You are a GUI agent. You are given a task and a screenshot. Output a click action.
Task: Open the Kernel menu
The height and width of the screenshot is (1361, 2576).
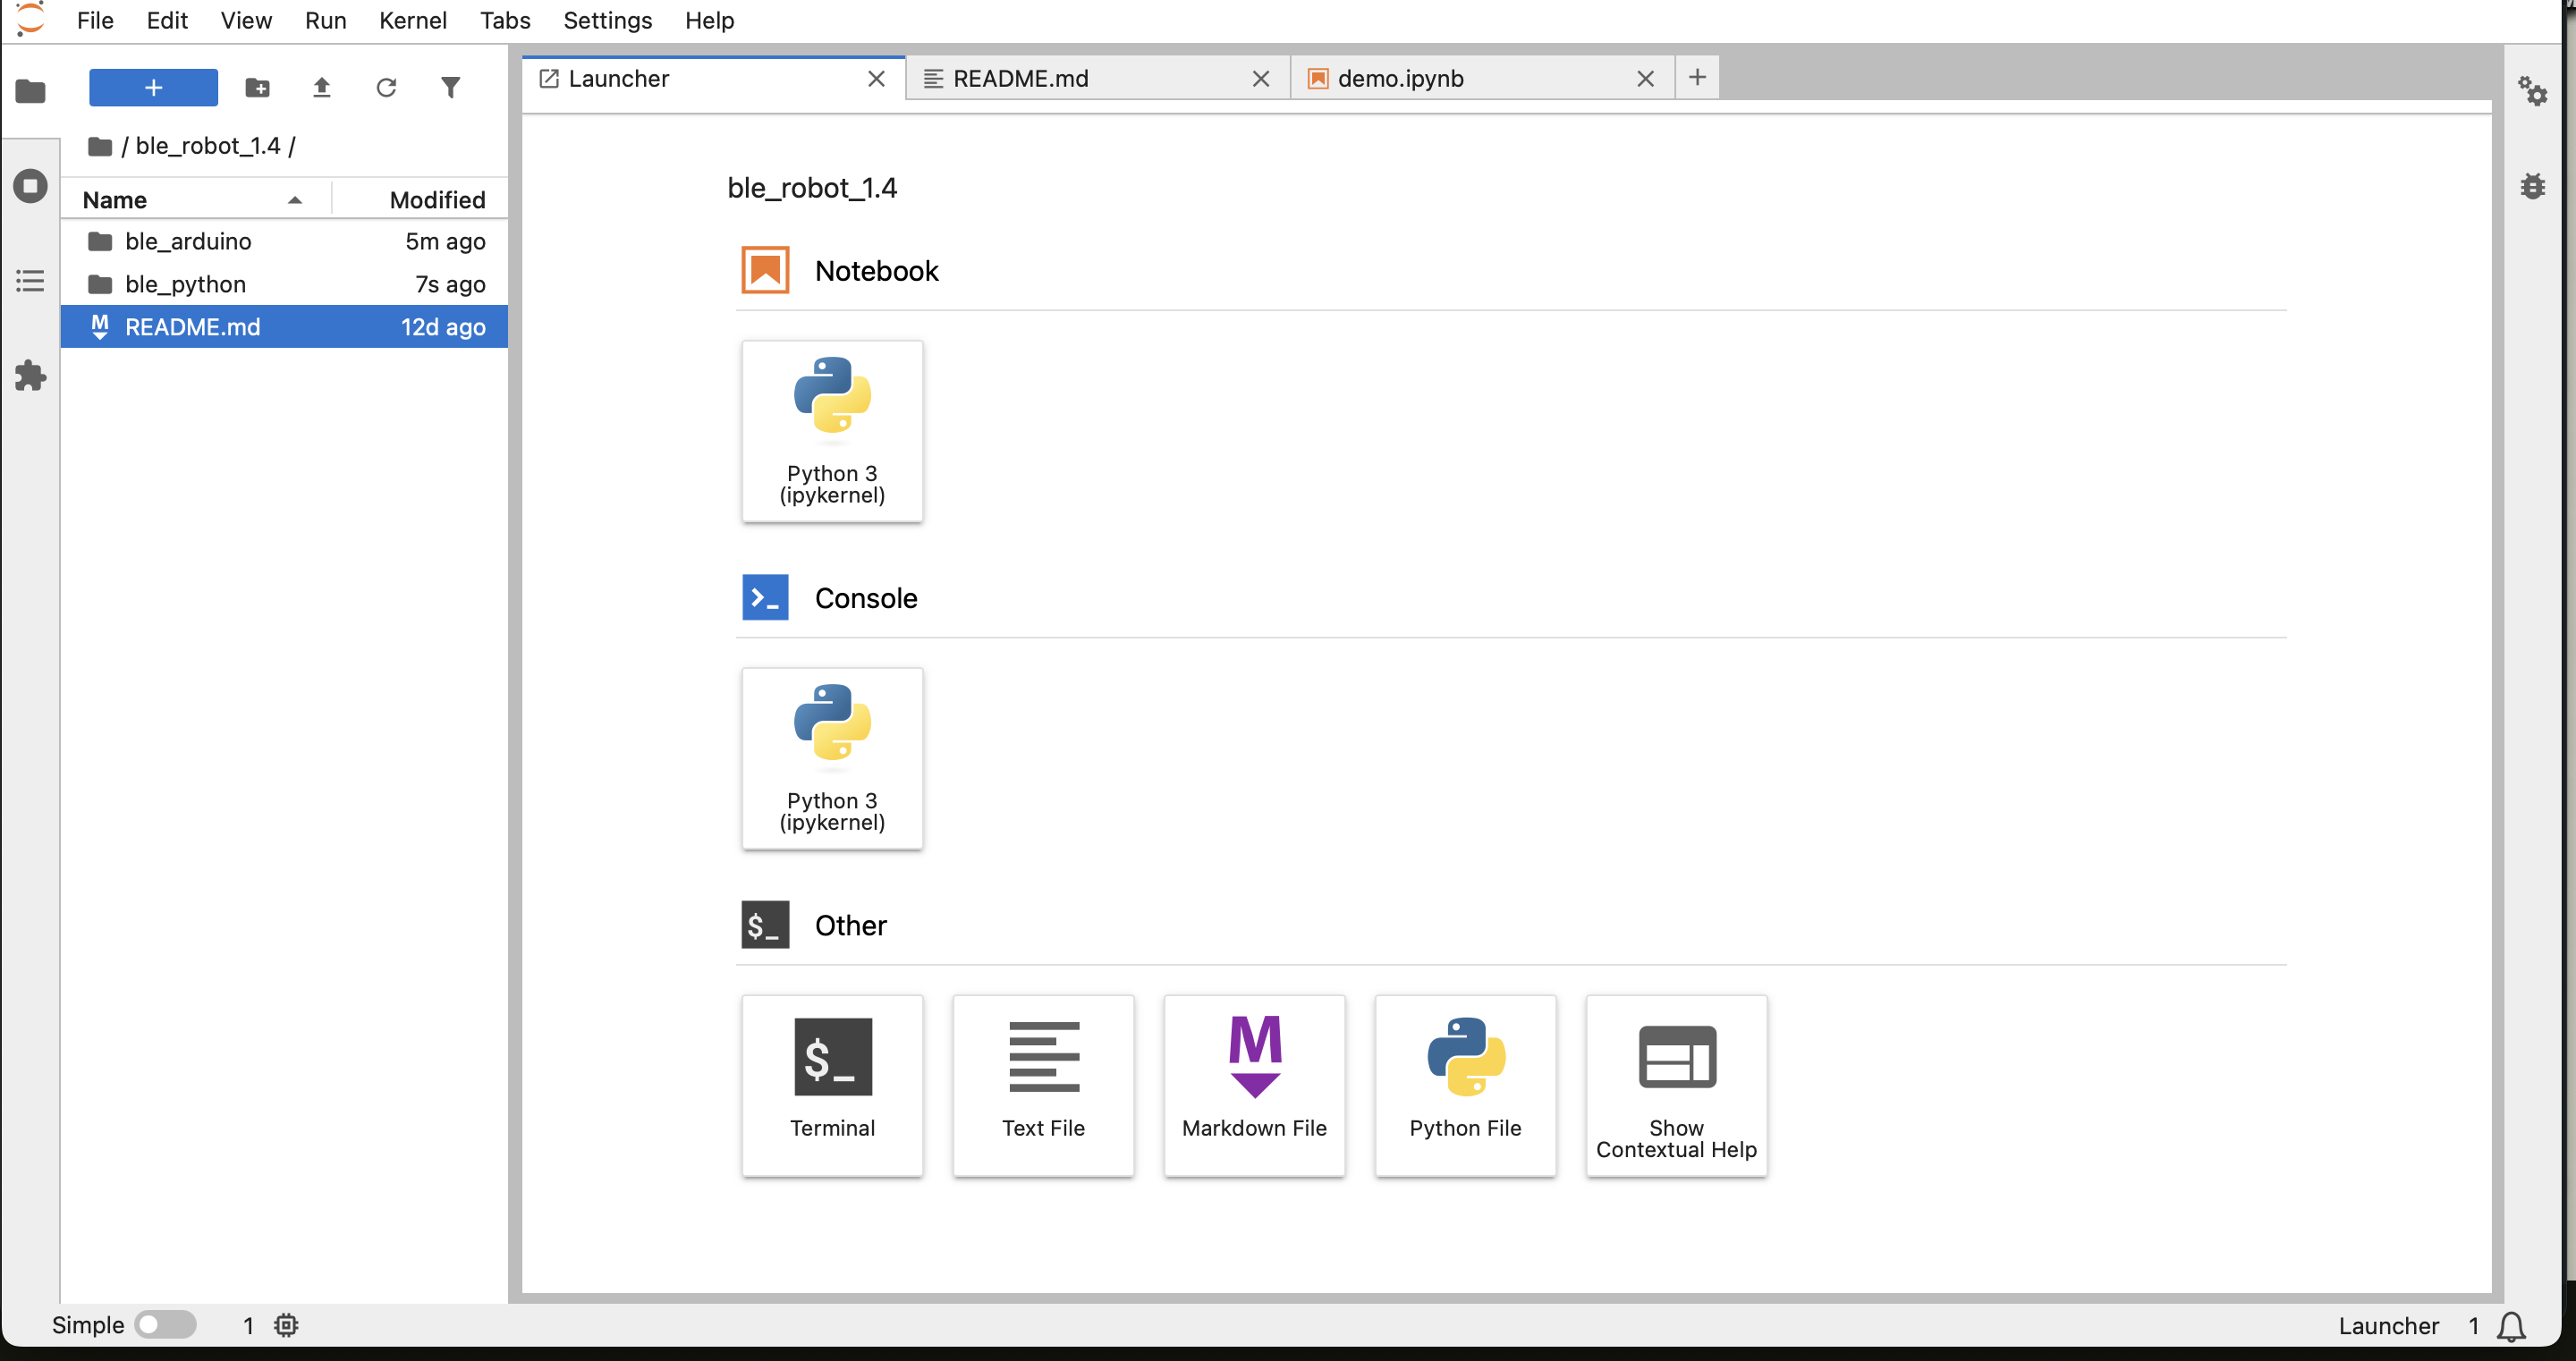412,20
